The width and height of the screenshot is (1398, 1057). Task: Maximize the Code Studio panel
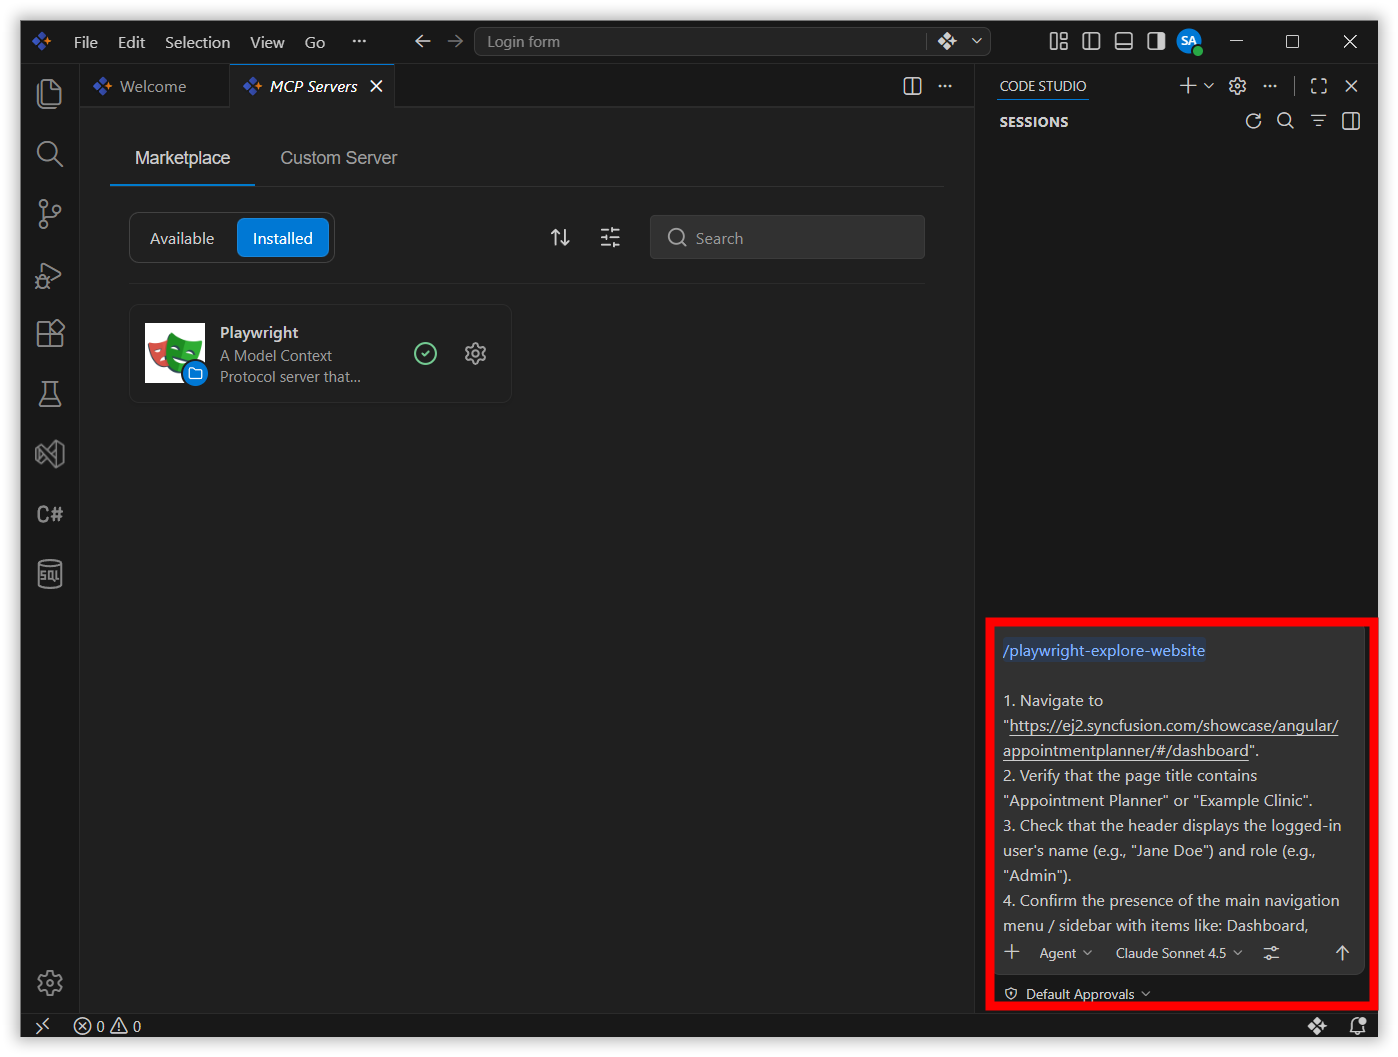coord(1319,86)
